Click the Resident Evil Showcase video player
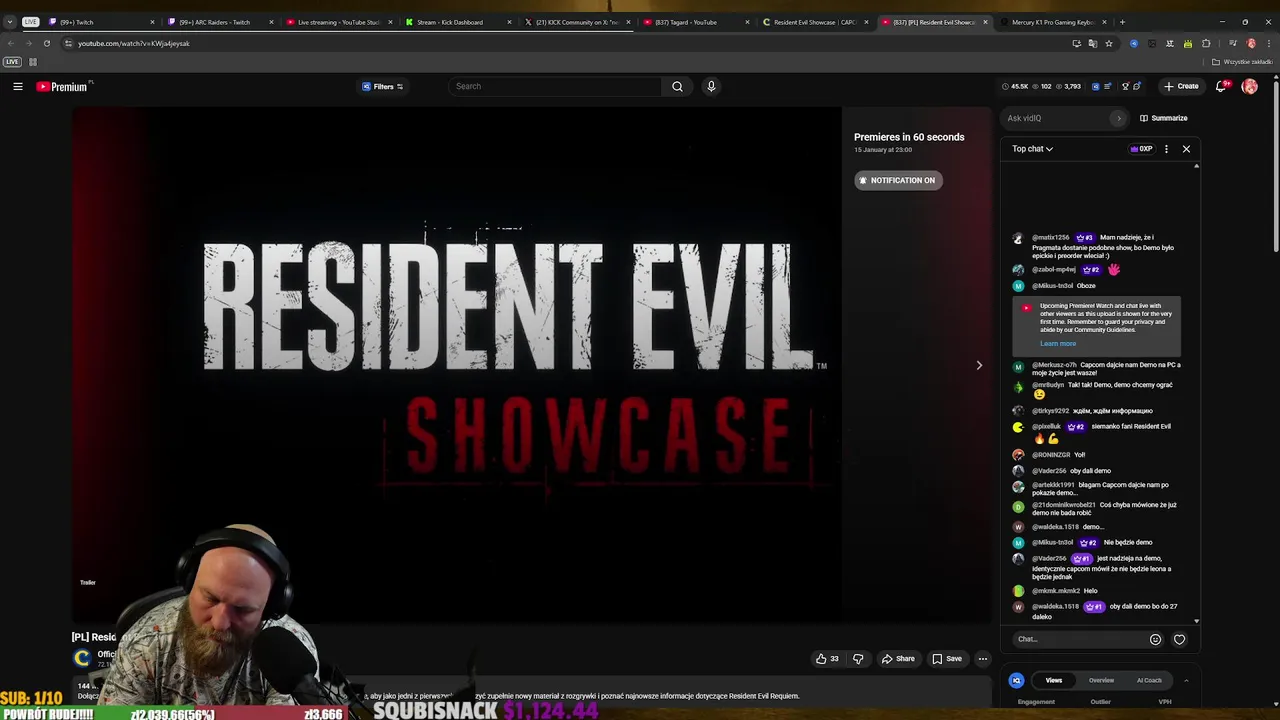The height and width of the screenshot is (720, 1280). pos(456,365)
